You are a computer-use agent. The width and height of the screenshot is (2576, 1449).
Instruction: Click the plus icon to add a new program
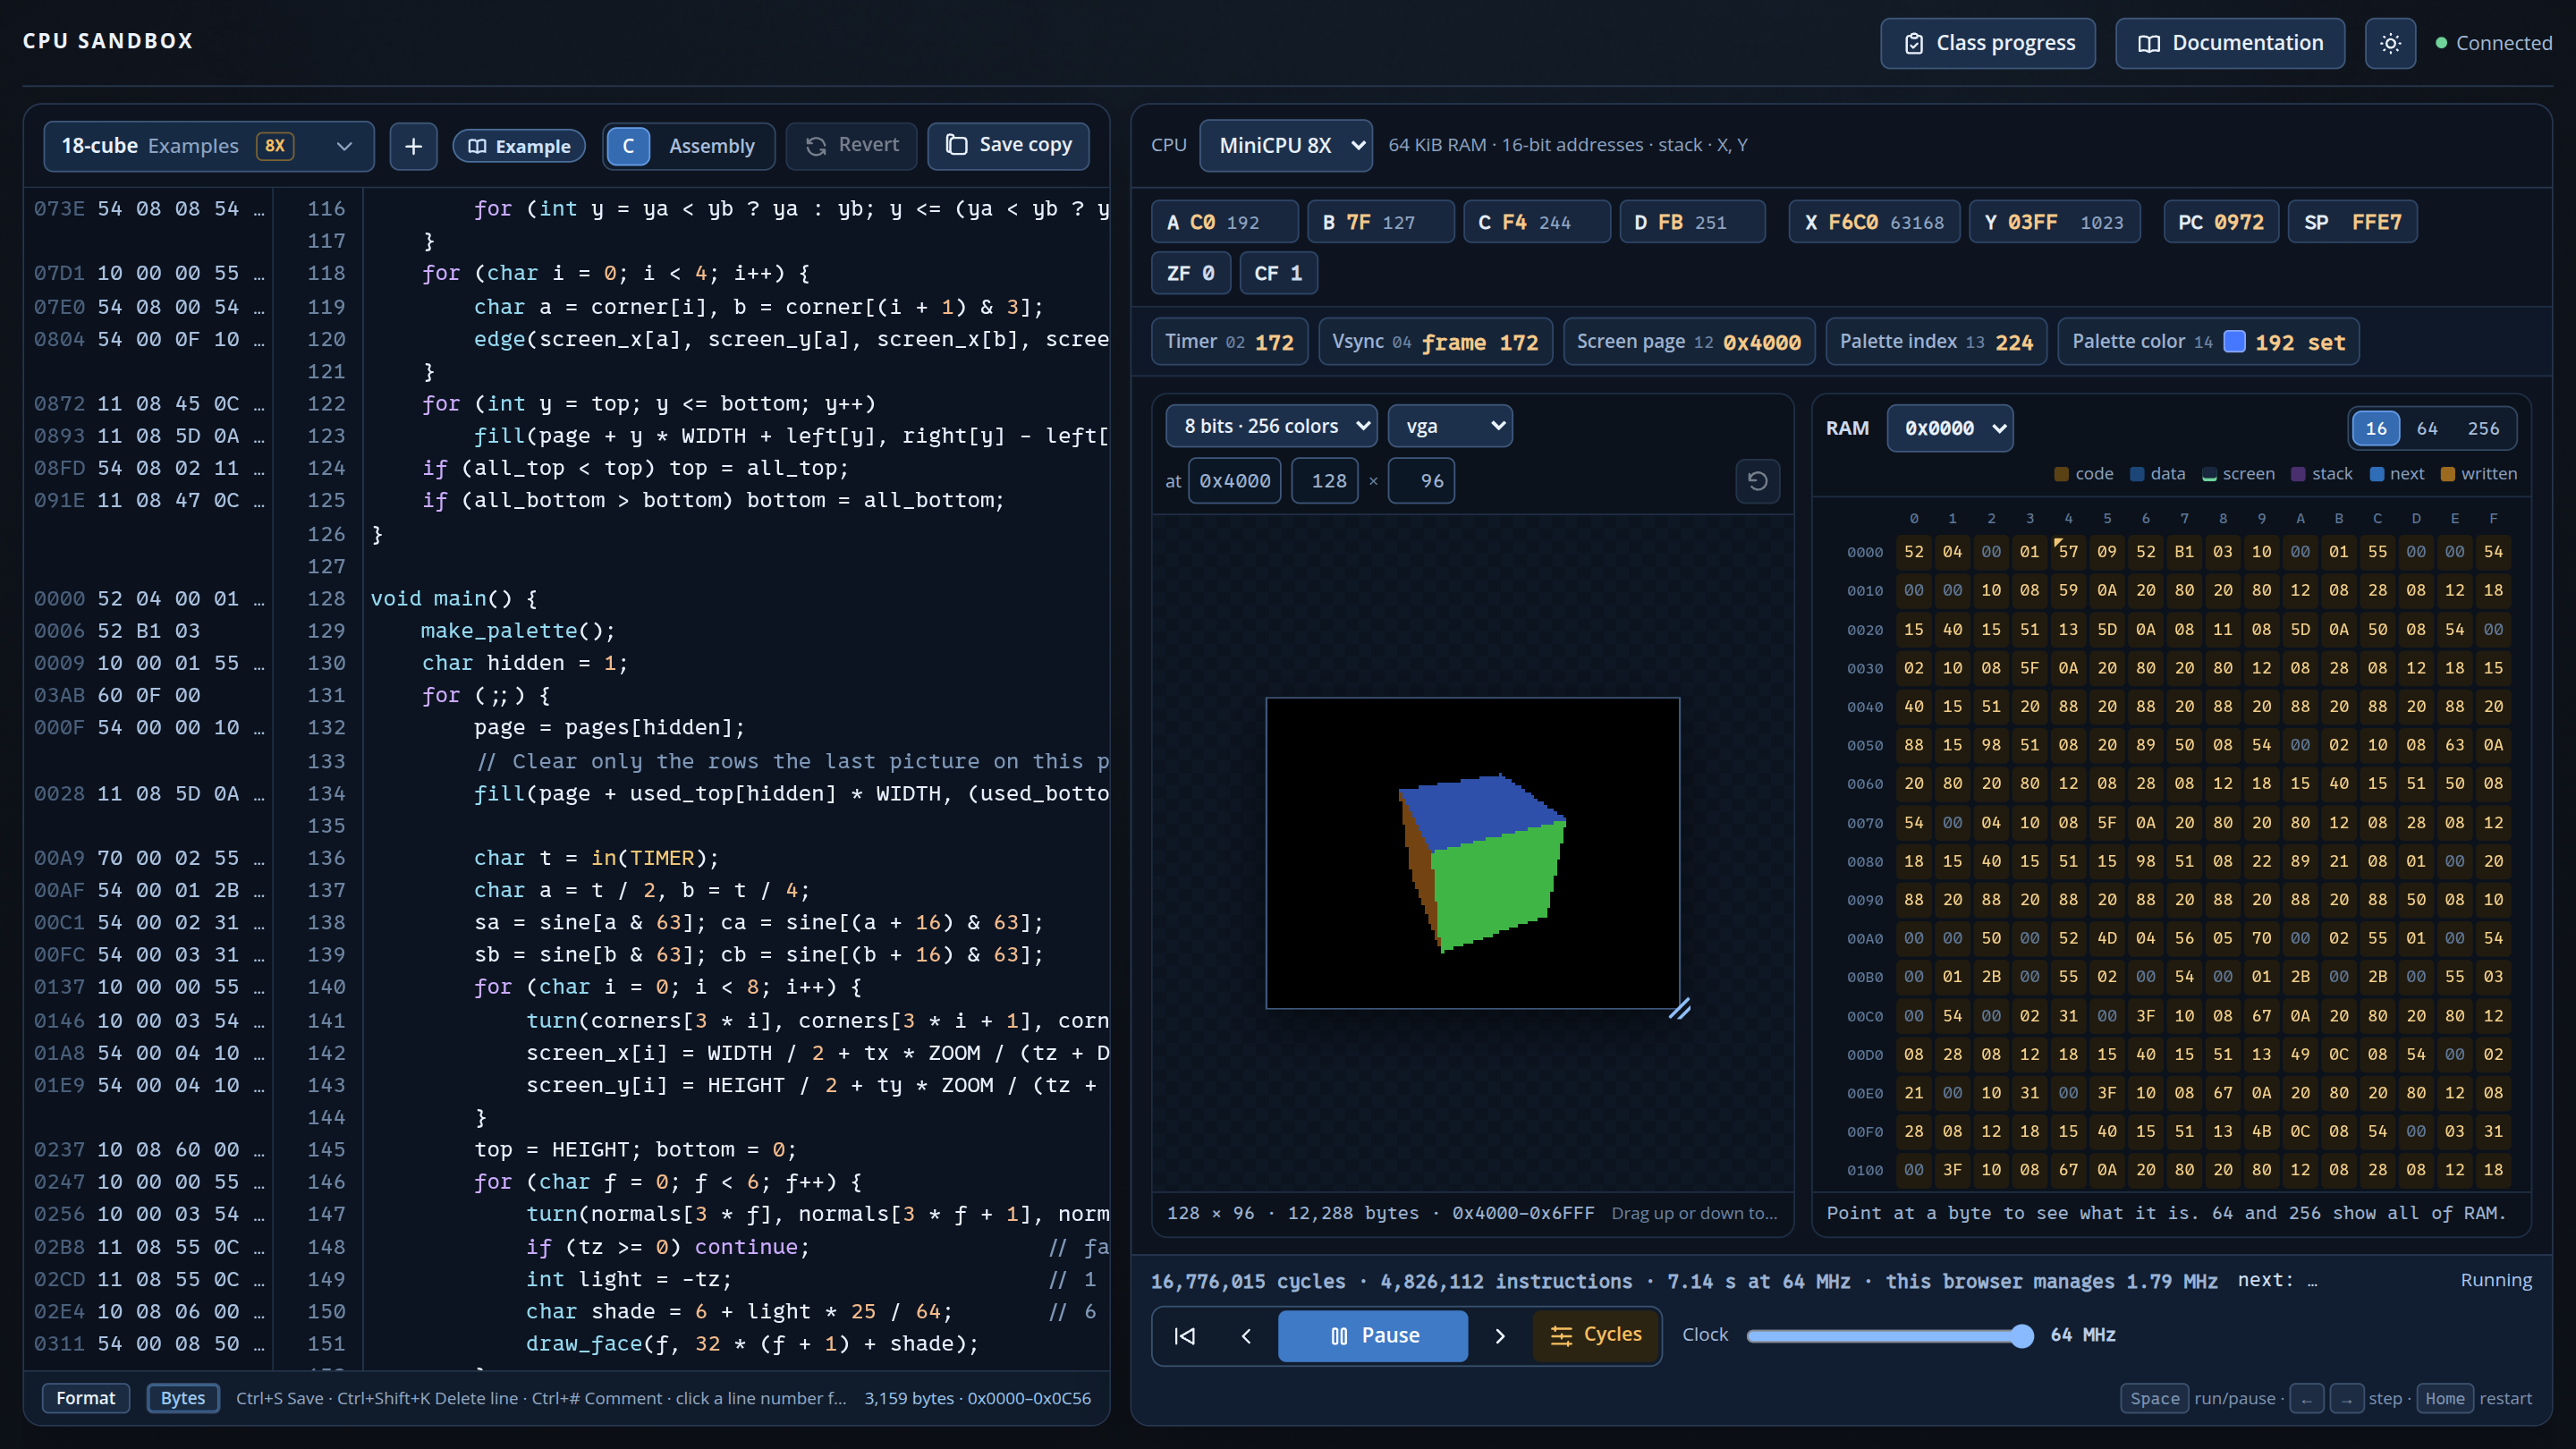click(413, 146)
